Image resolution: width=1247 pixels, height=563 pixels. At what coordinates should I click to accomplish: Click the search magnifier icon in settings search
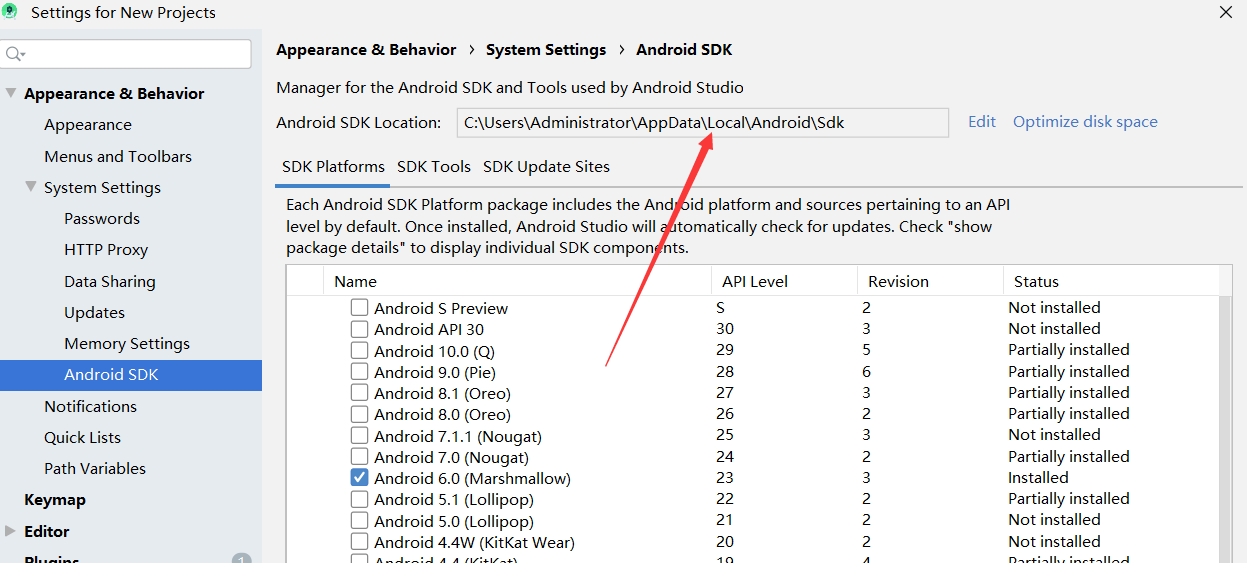14,54
